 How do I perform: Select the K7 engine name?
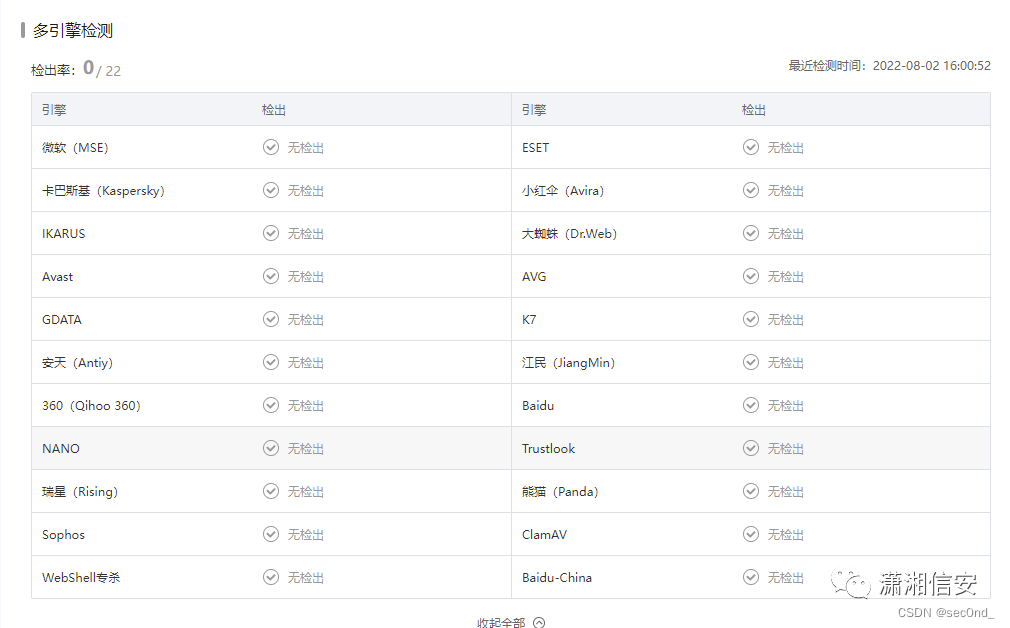(529, 319)
